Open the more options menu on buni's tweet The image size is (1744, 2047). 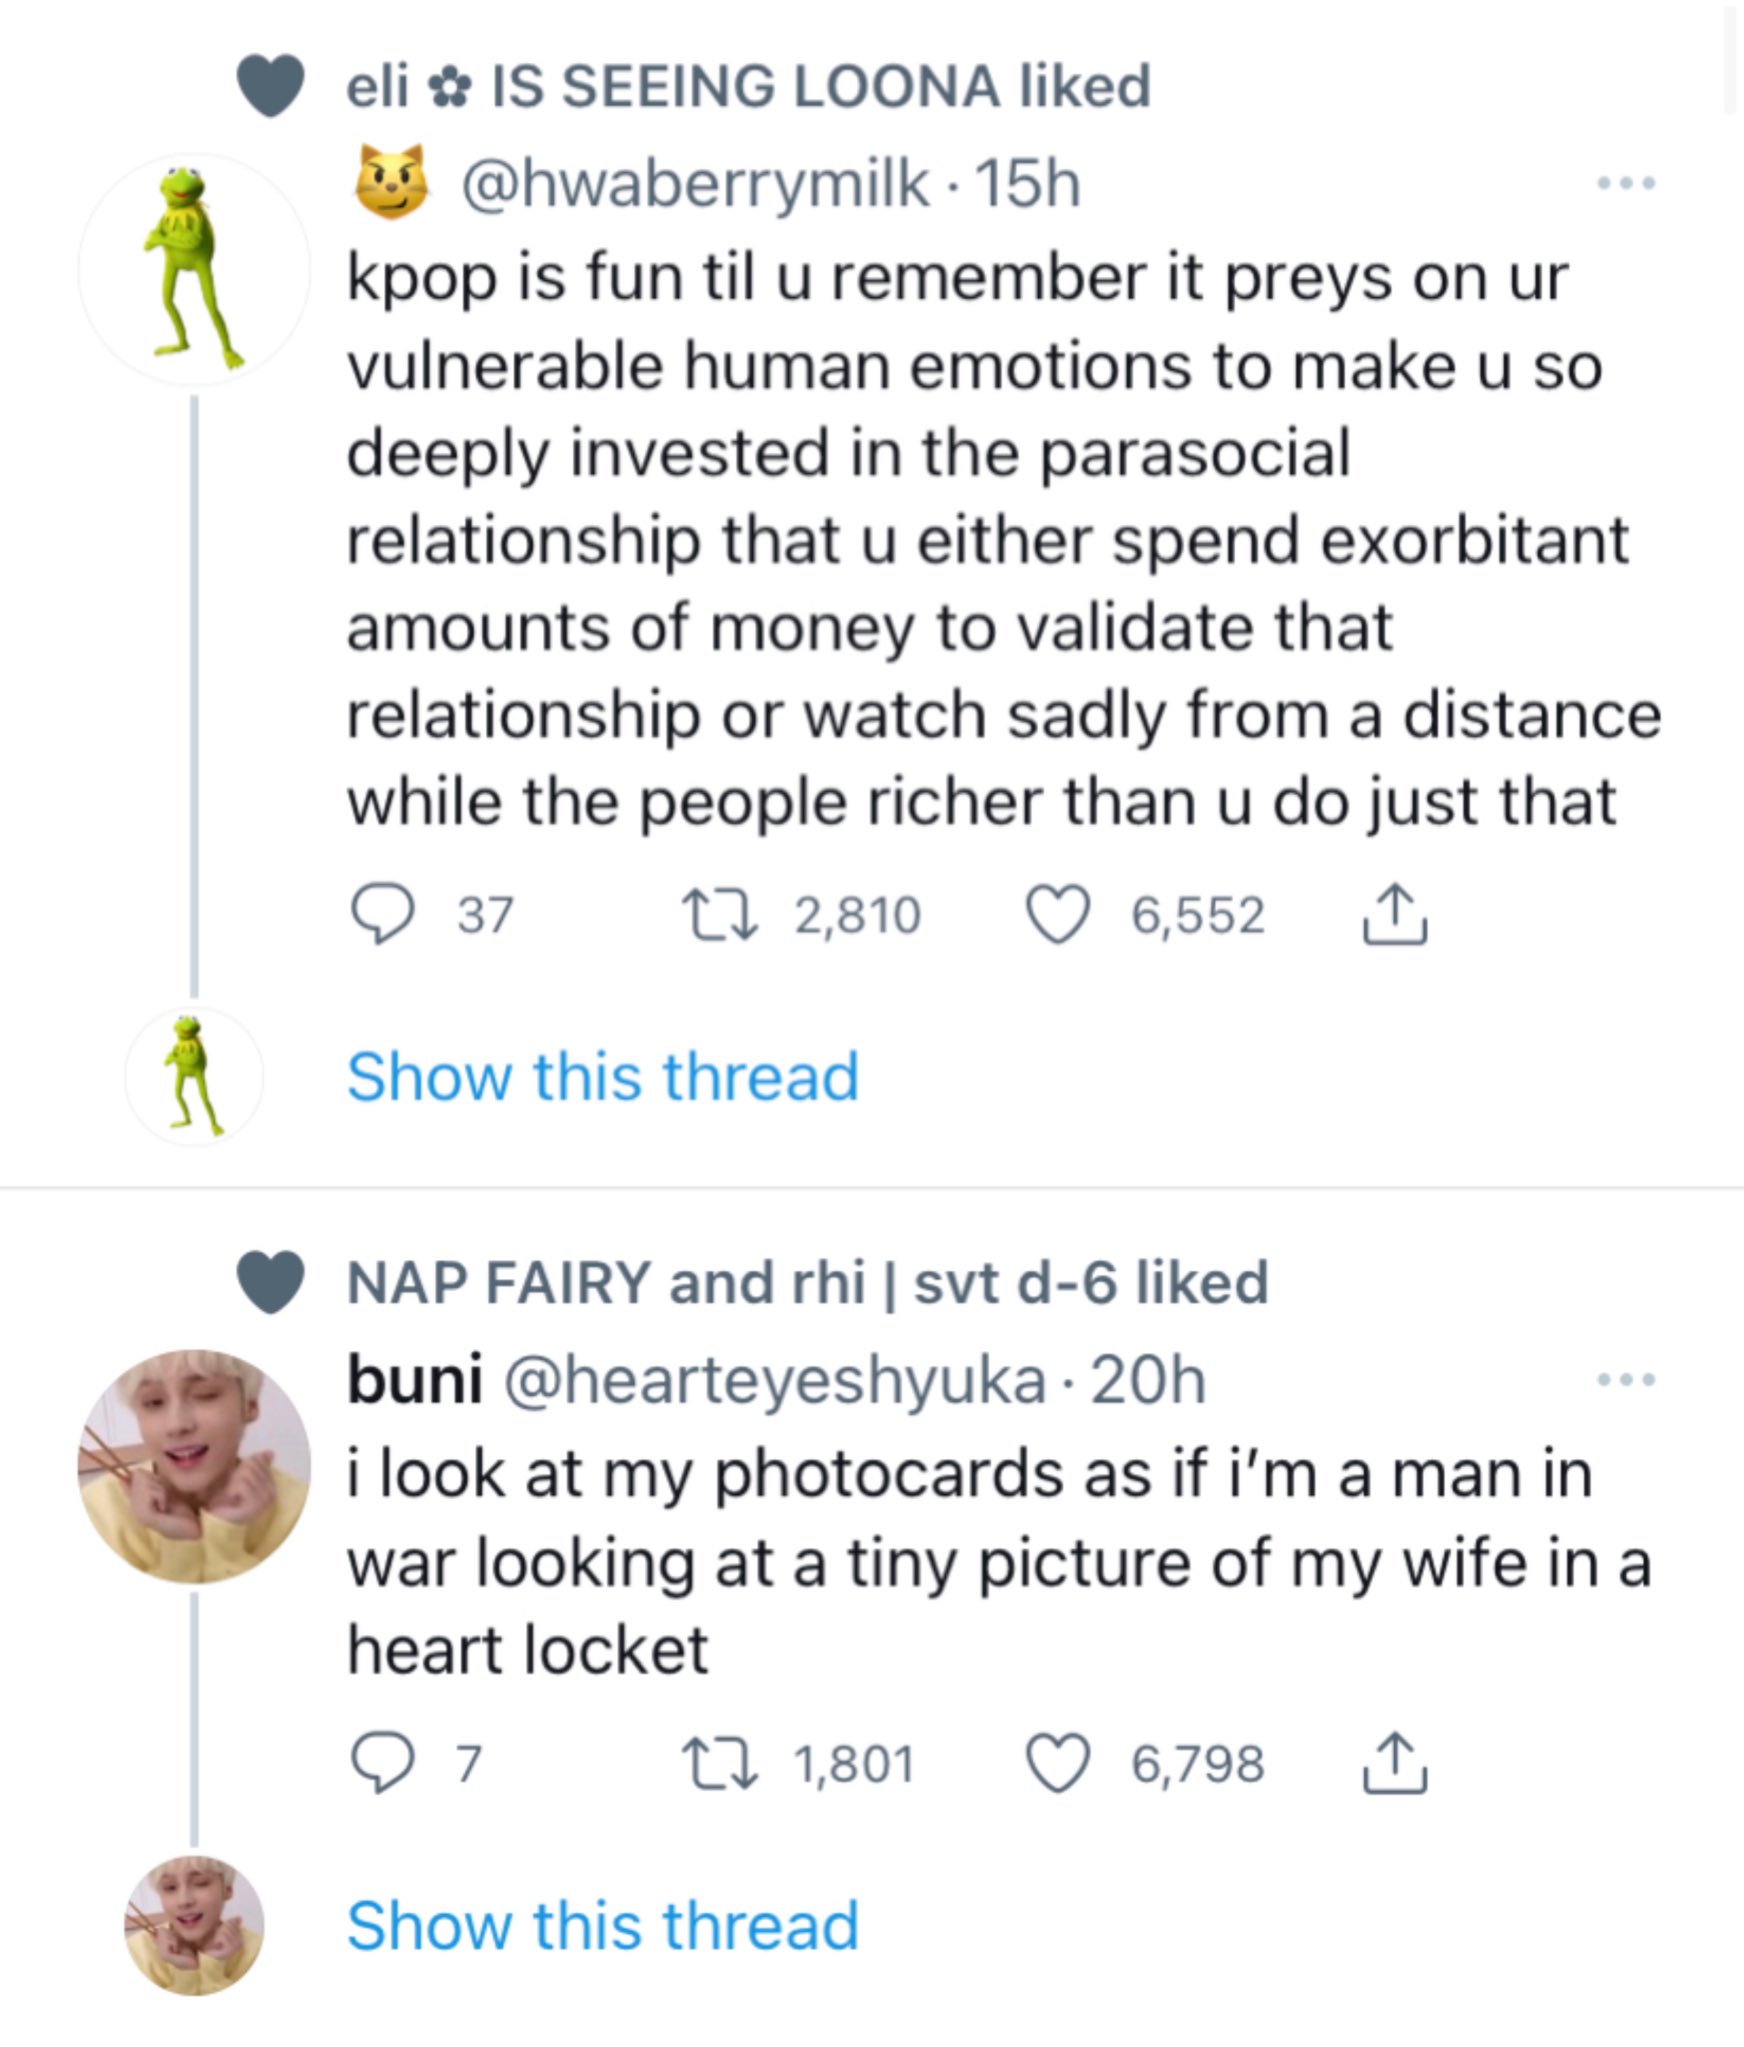click(1626, 1380)
